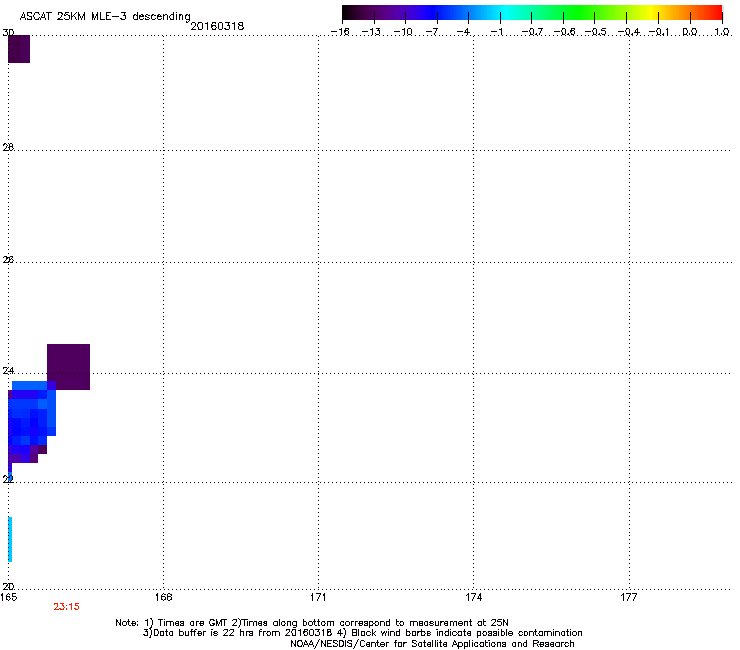740x650 pixels.
Task: Click the dark purple data block at 30N
Action: (x=19, y=49)
